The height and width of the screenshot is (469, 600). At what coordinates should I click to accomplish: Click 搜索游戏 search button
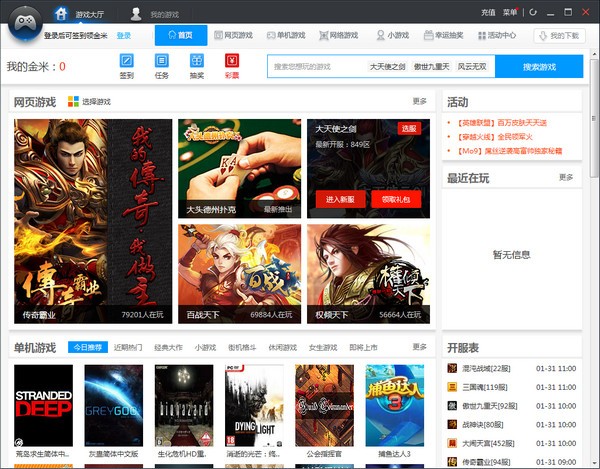539,67
